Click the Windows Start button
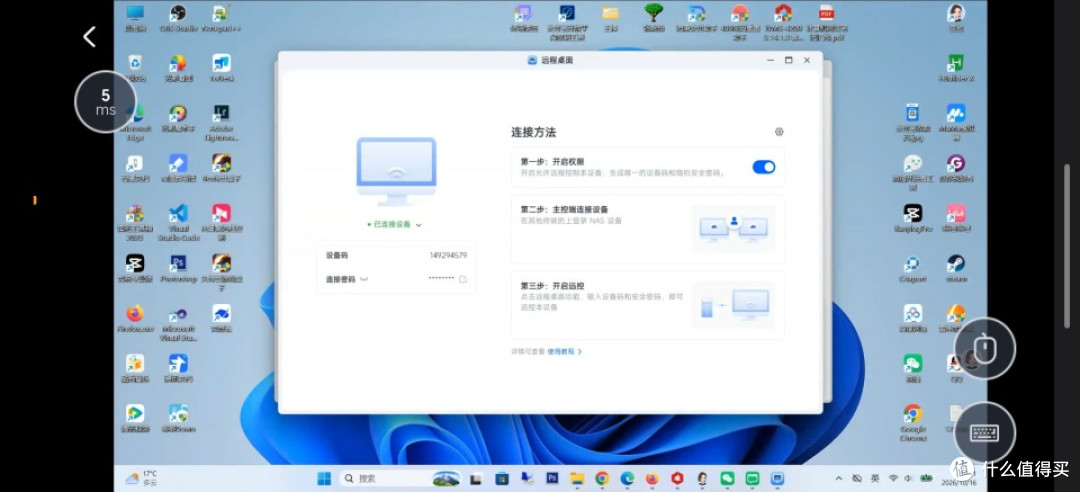 point(323,478)
